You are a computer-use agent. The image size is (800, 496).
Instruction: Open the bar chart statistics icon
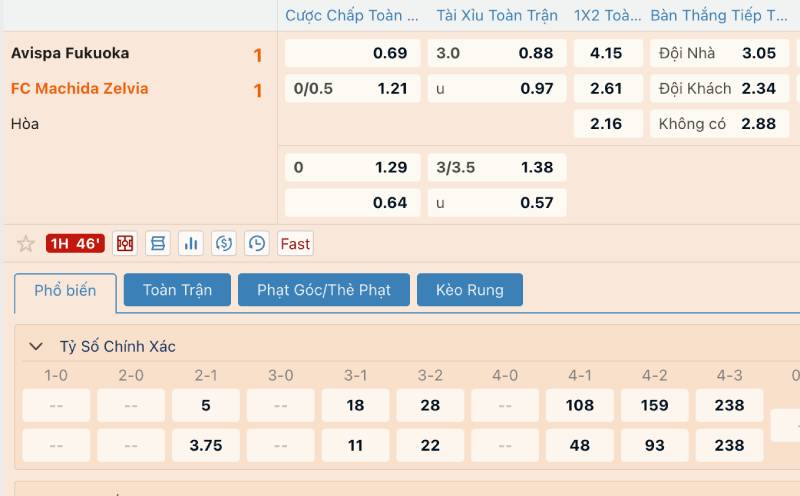(191, 244)
